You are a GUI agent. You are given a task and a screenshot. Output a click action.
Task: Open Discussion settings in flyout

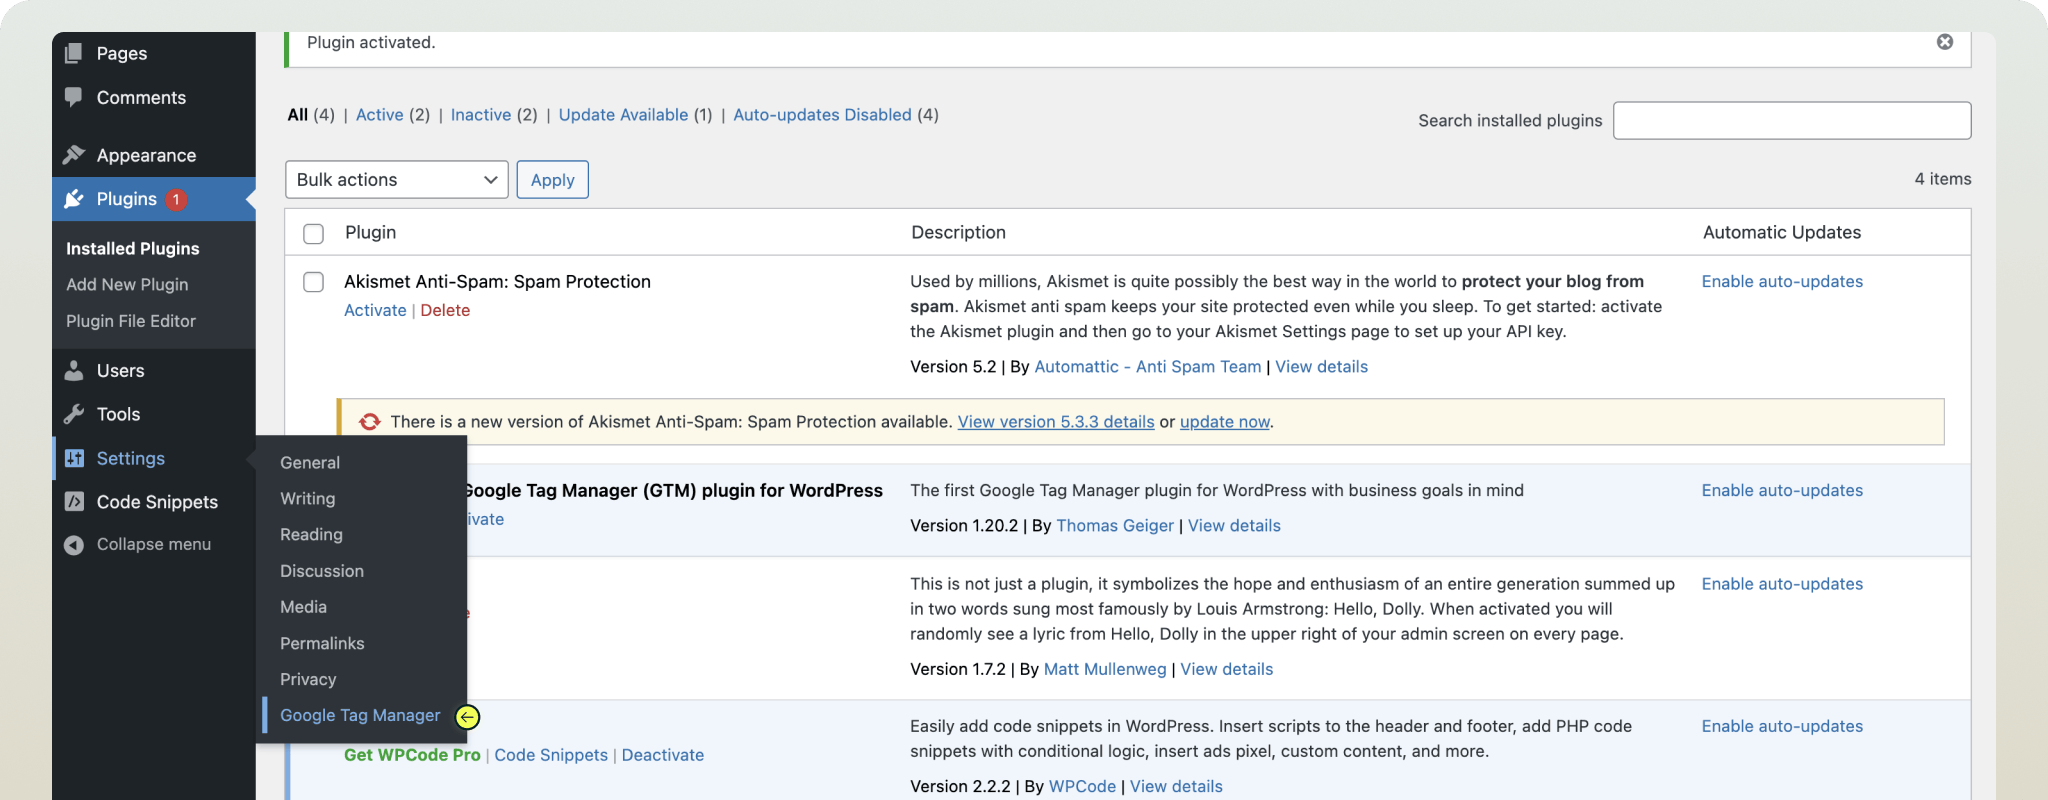click(x=322, y=571)
